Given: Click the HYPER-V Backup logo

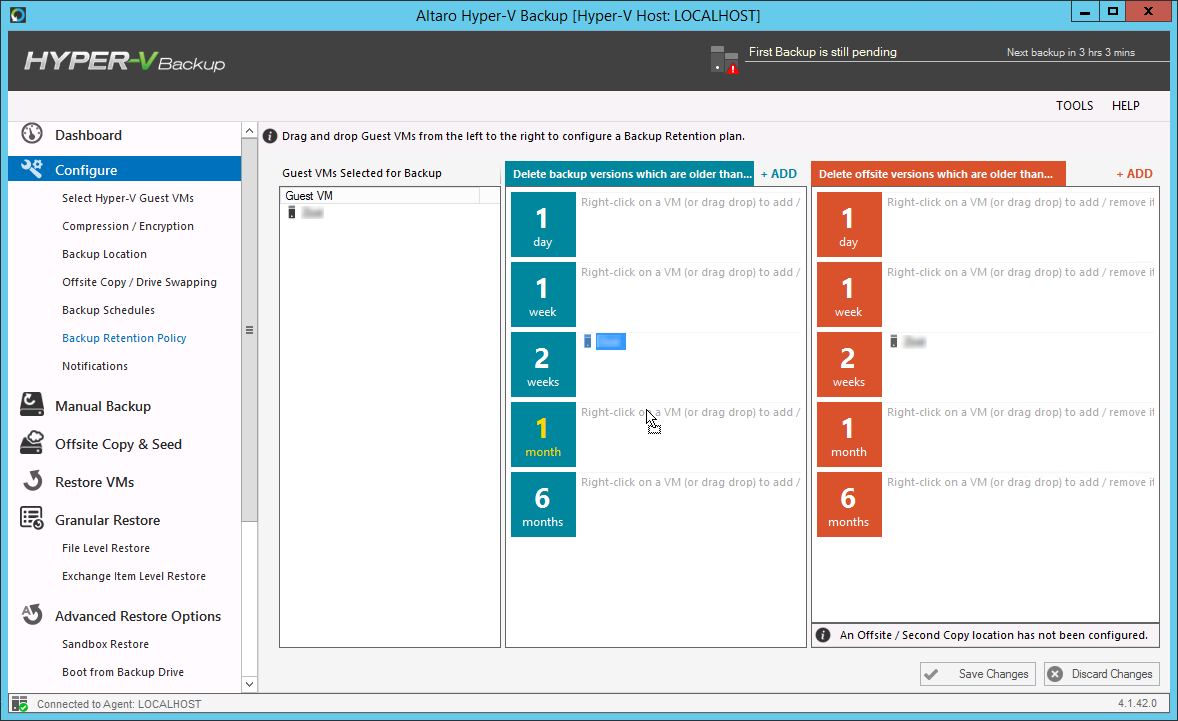Looking at the screenshot, I should click(x=125, y=62).
